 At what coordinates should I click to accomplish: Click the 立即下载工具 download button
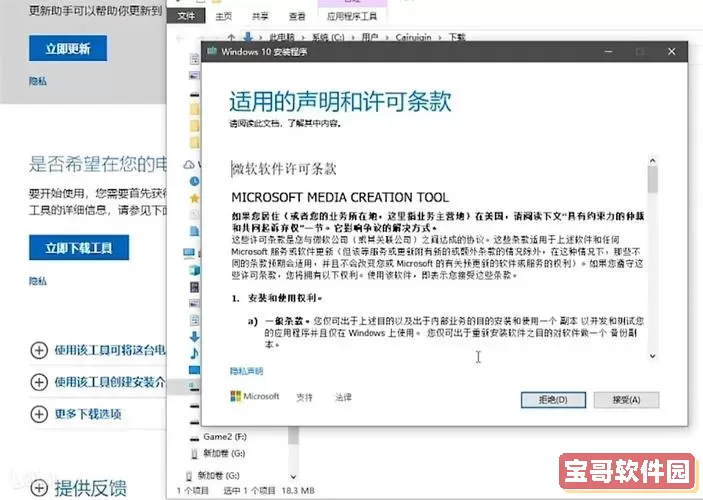79,248
